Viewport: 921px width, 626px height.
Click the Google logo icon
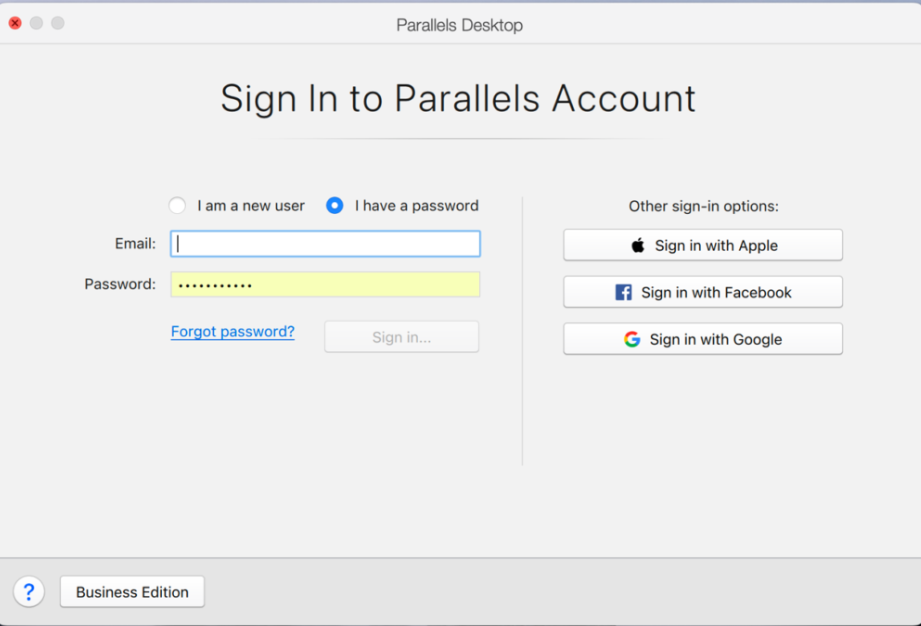click(x=632, y=339)
